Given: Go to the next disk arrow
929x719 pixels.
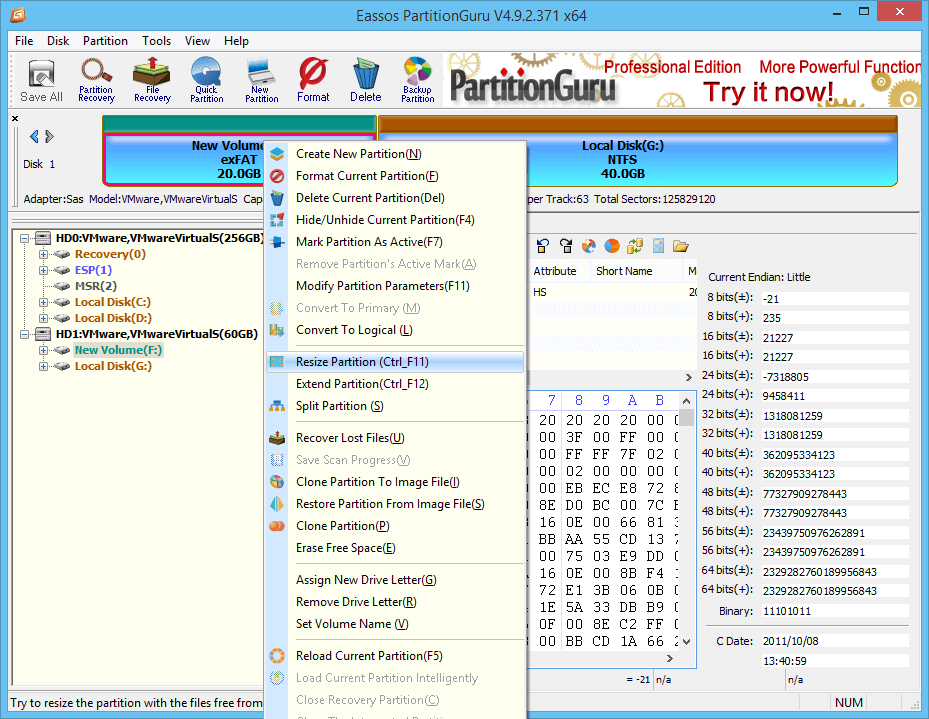Looking at the screenshot, I should pos(50,137).
